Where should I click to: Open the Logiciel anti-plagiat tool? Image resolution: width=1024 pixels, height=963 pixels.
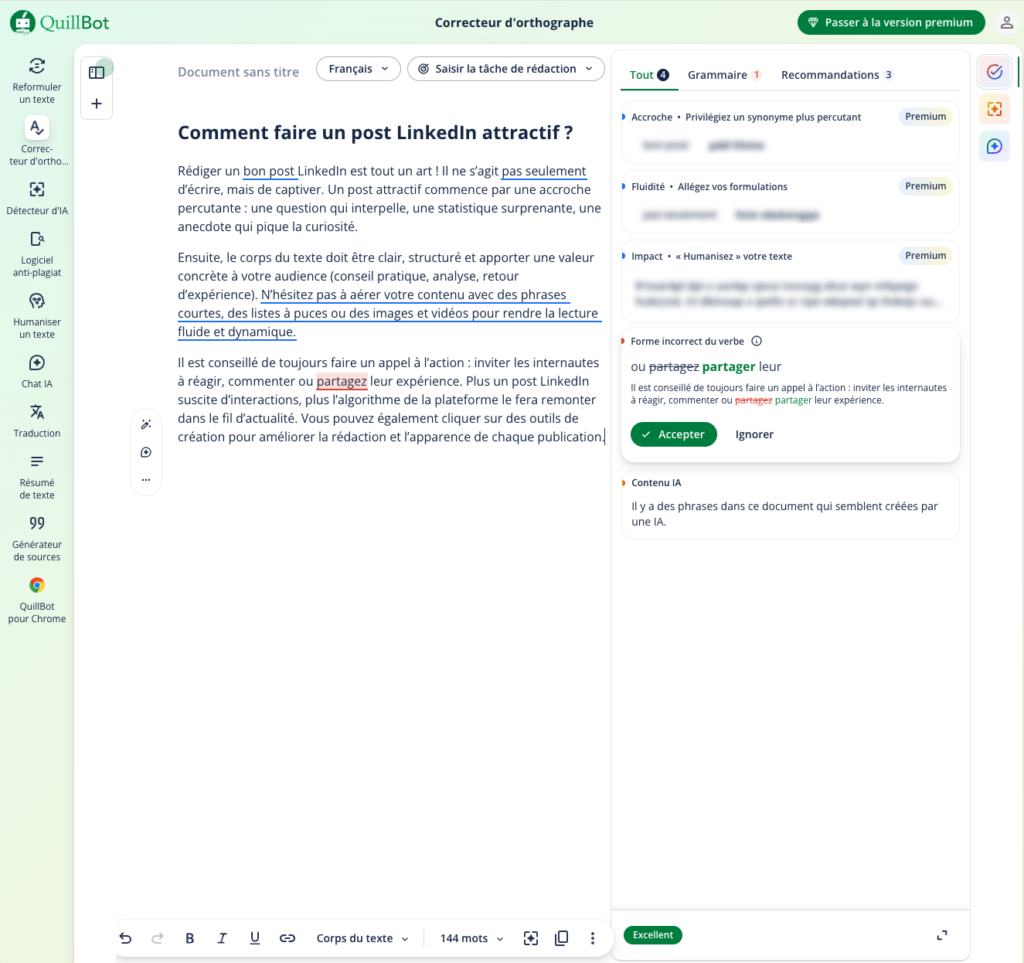click(x=37, y=248)
